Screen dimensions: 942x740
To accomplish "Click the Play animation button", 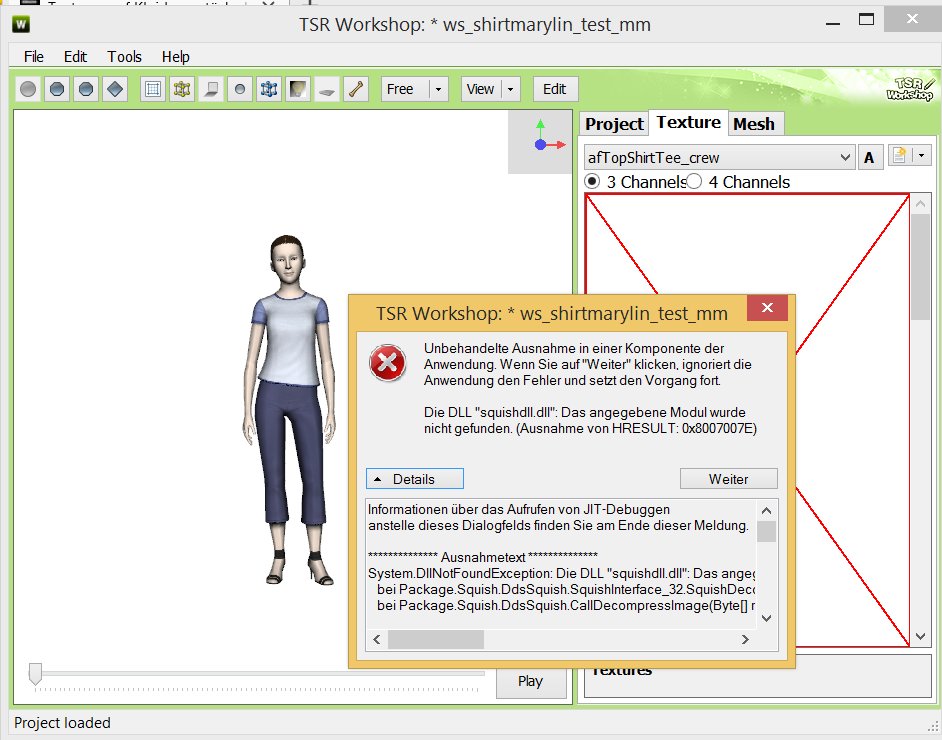I will point(530,681).
